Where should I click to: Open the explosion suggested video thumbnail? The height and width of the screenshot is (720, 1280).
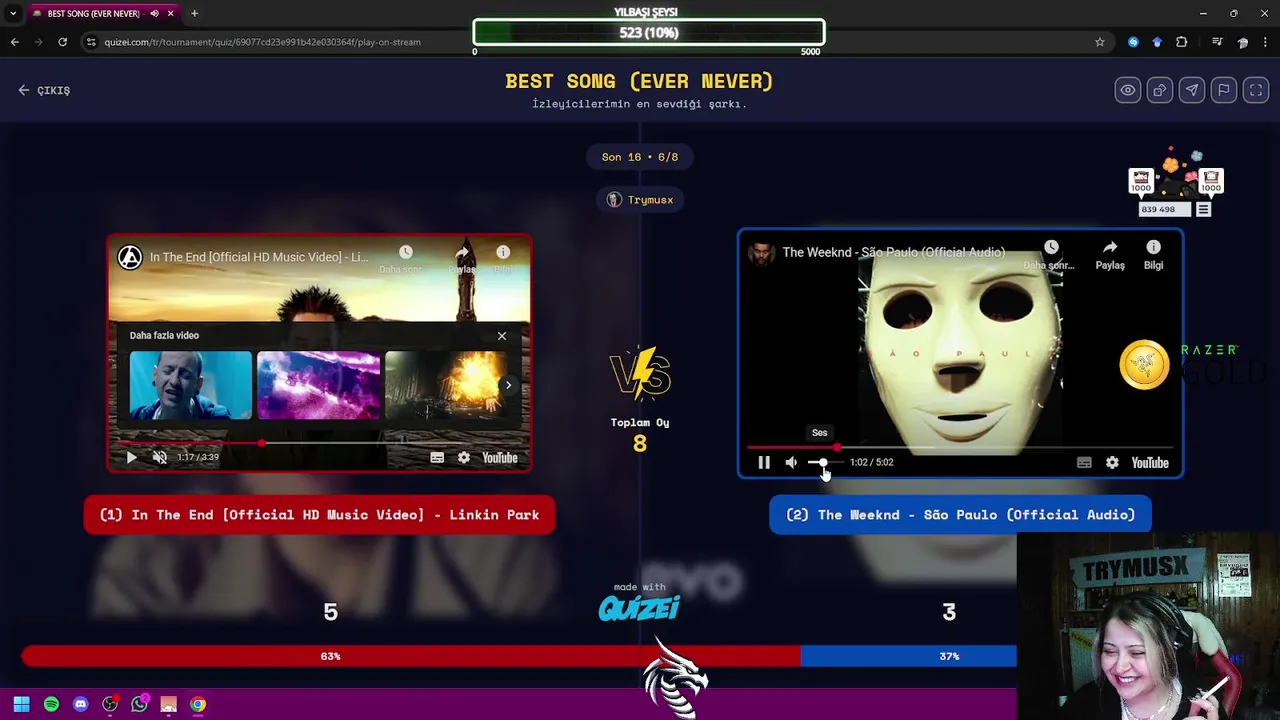point(446,385)
